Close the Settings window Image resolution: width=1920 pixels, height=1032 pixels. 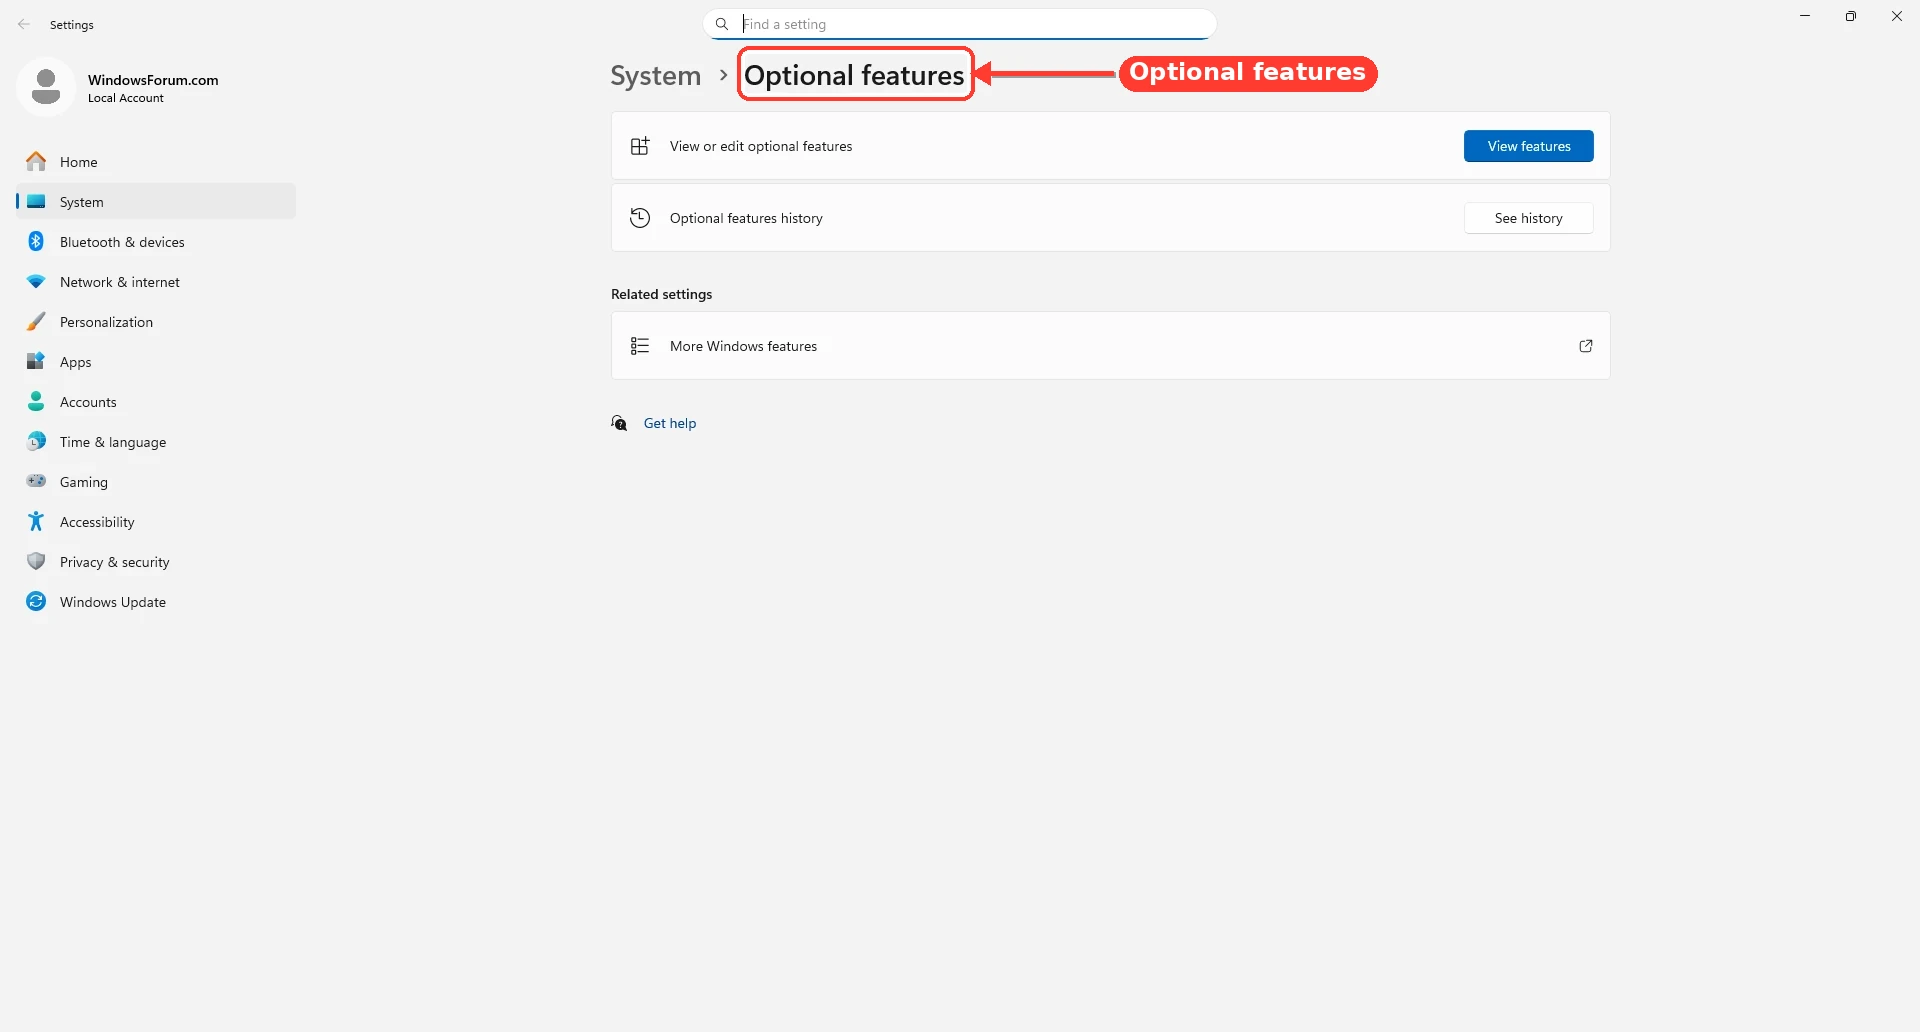click(1897, 16)
